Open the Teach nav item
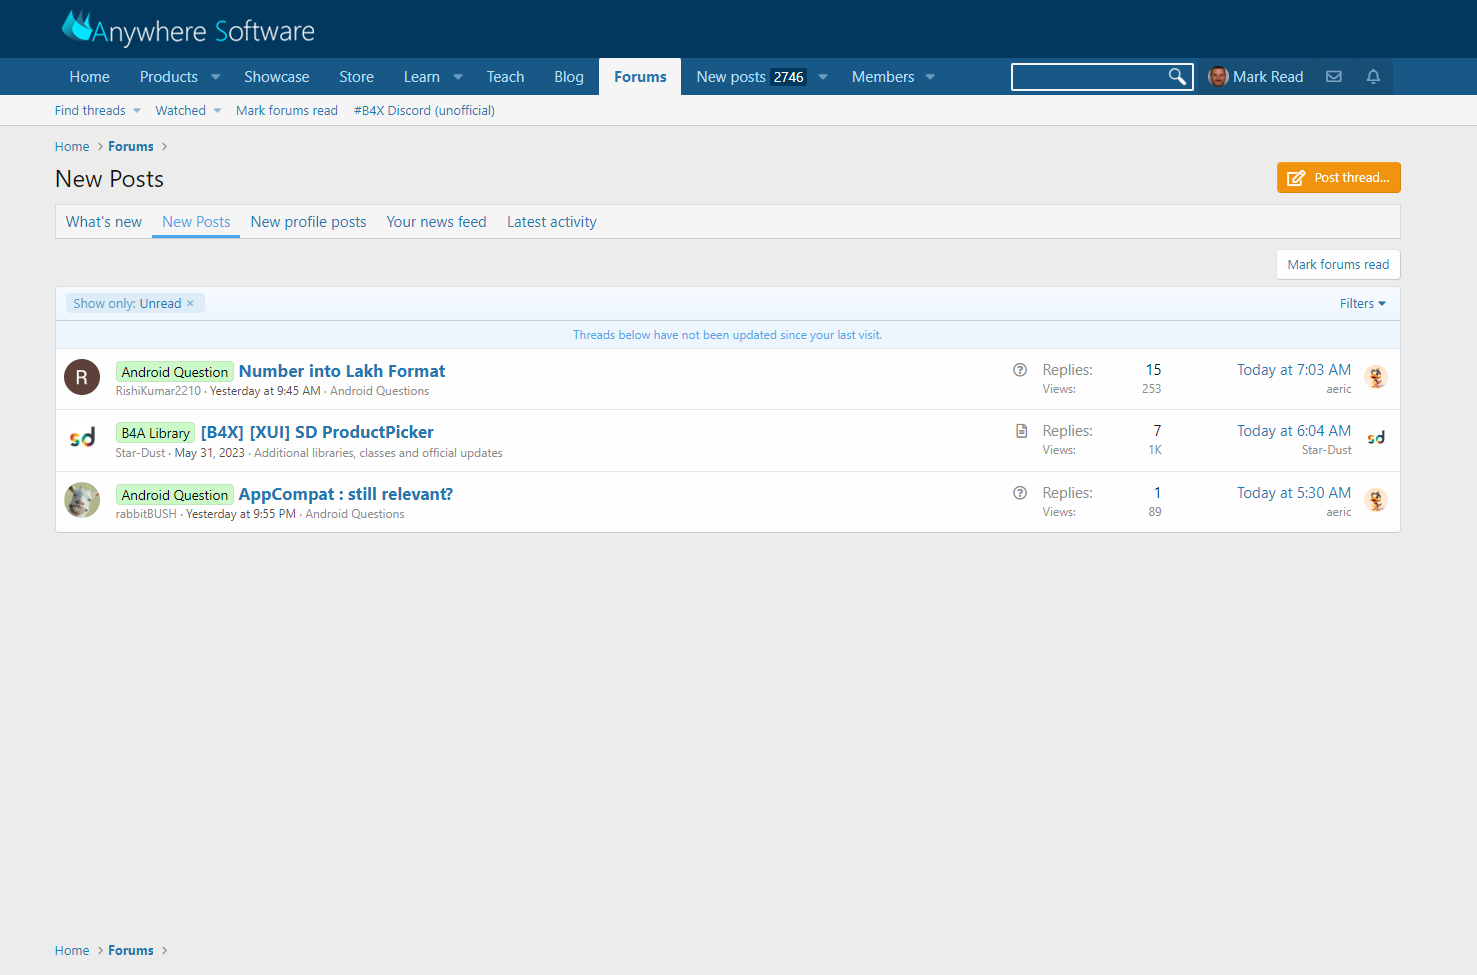Image resolution: width=1477 pixels, height=975 pixels. point(505,77)
